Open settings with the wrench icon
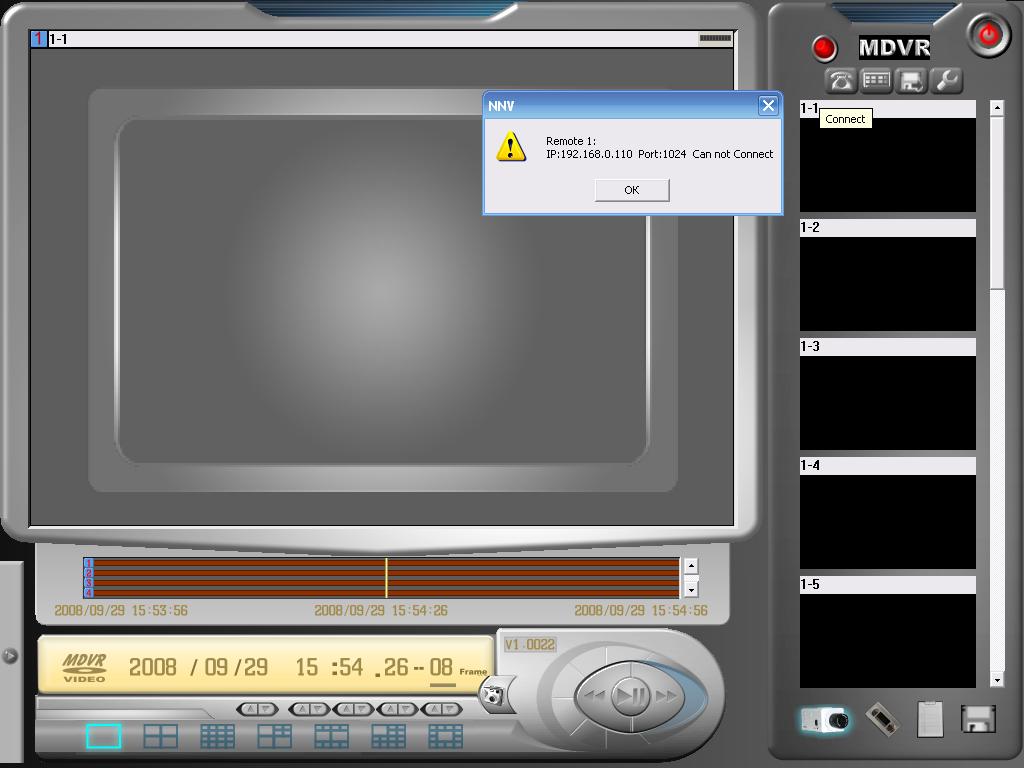This screenshot has height=768, width=1024. [x=945, y=81]
